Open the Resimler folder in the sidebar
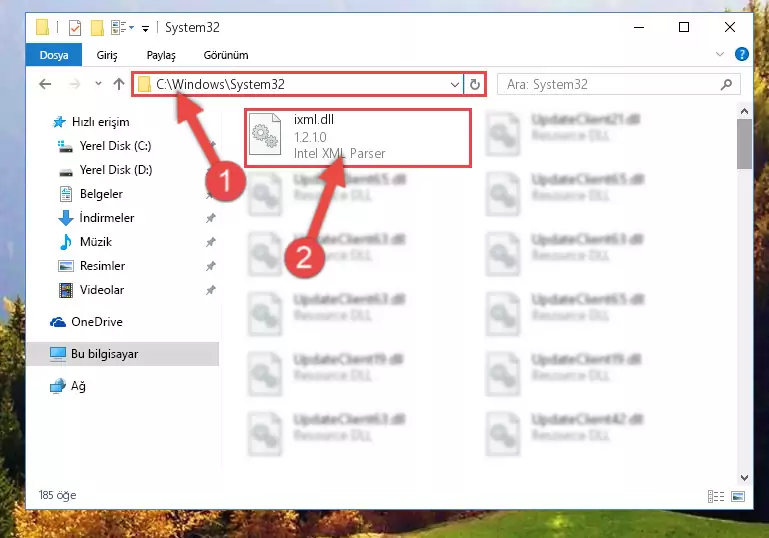This screenshot has height=538, width=769. [102, 266]
